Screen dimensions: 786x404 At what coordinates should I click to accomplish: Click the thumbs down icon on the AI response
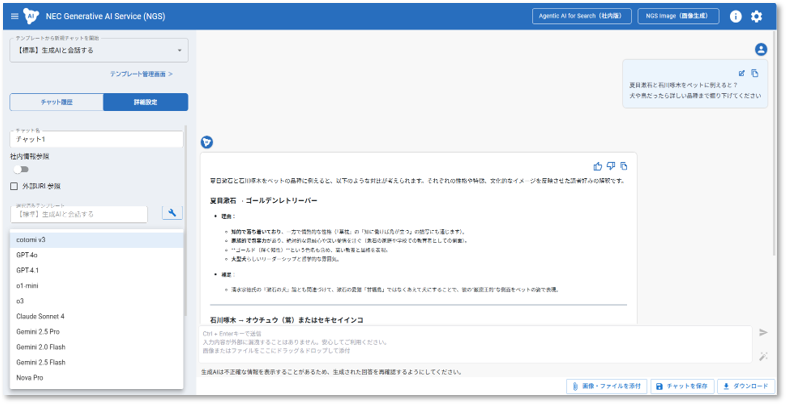click(610, 166)
